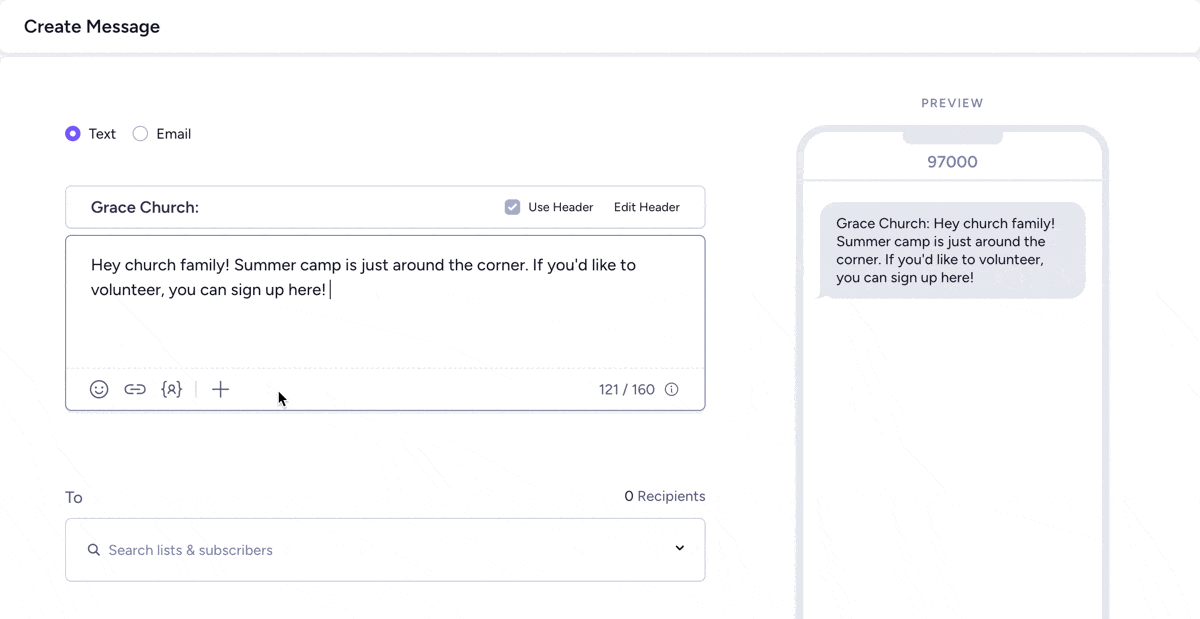Click the magnifier icon in recipients field
This screenshot has height=619, width=1200.
click(x=94, y=550)
